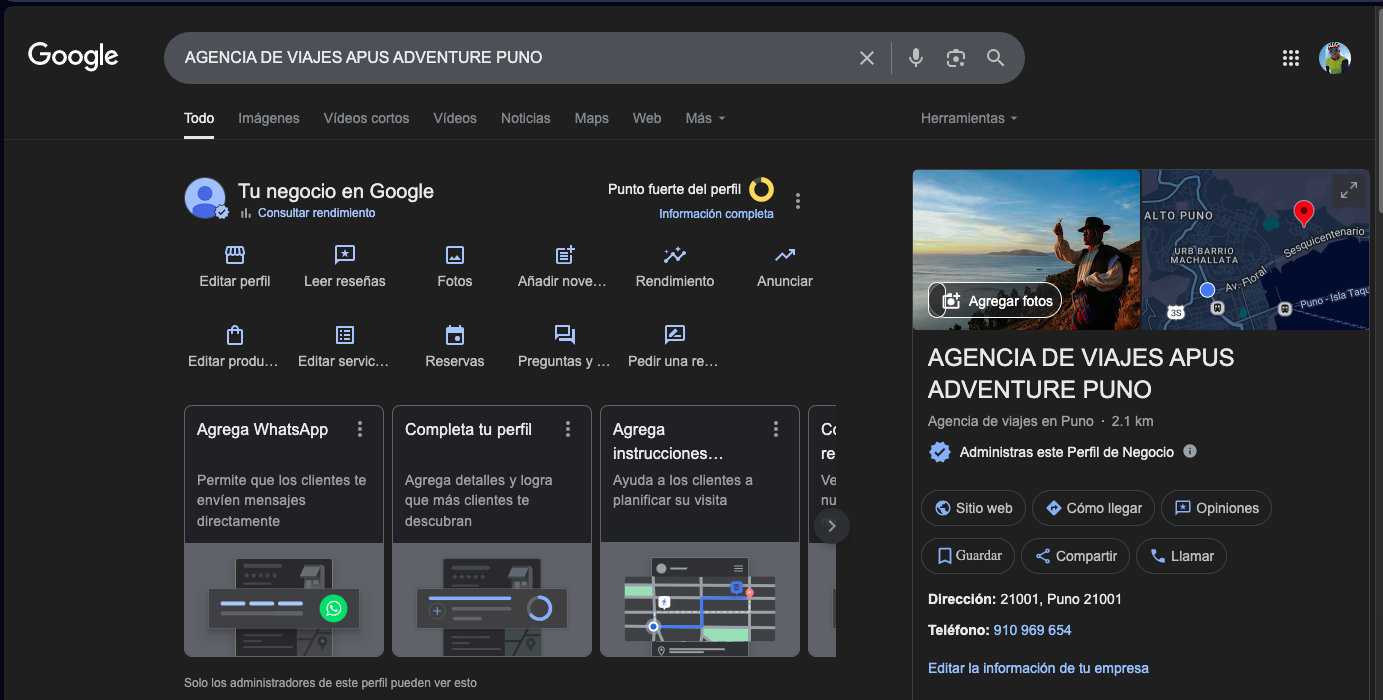Open the Completa tu perfil card
The image size is (1383, 700).
click(x=492, y=531)
